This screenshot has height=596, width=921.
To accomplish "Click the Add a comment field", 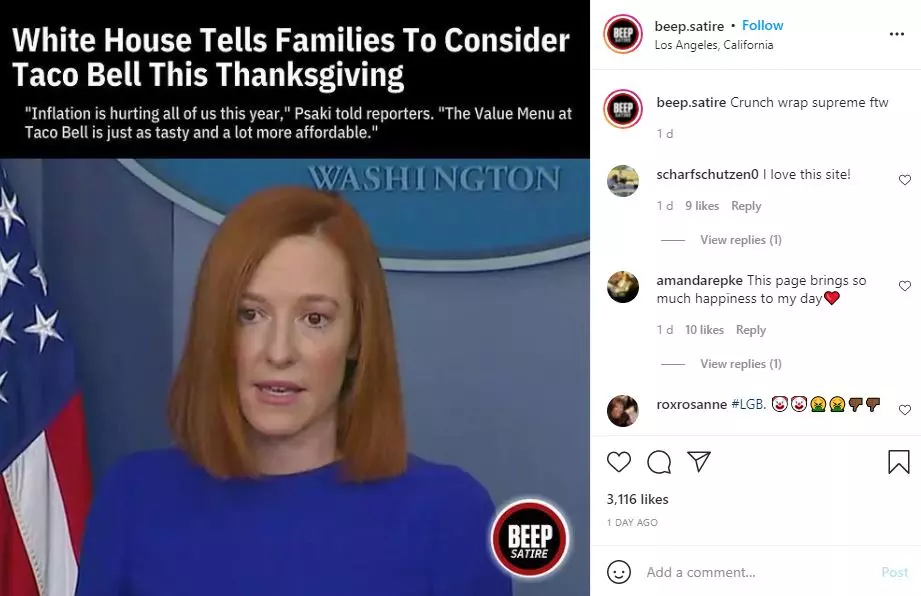I will [x=758, y=572].
